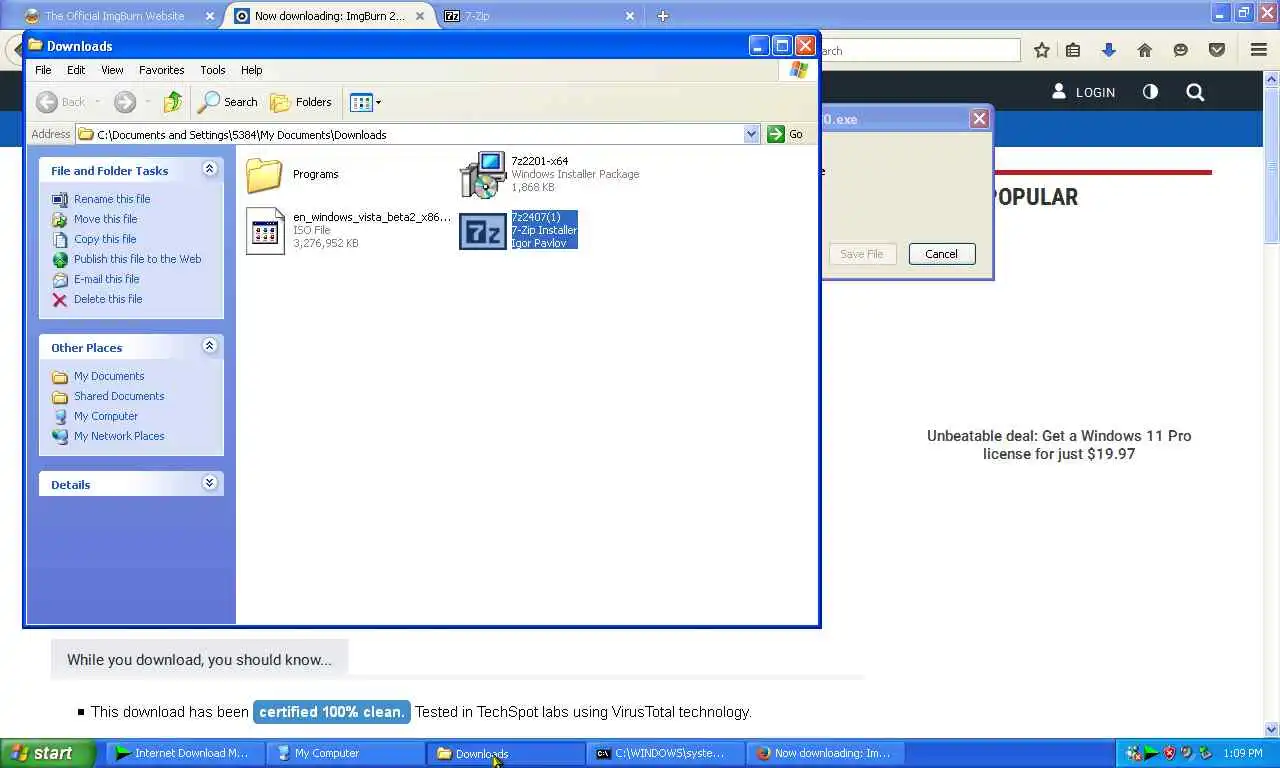This screenshot has width=1280, height=768.
Task: Open the browser downloads arrow icon
Action: (x=1108, y=50)
